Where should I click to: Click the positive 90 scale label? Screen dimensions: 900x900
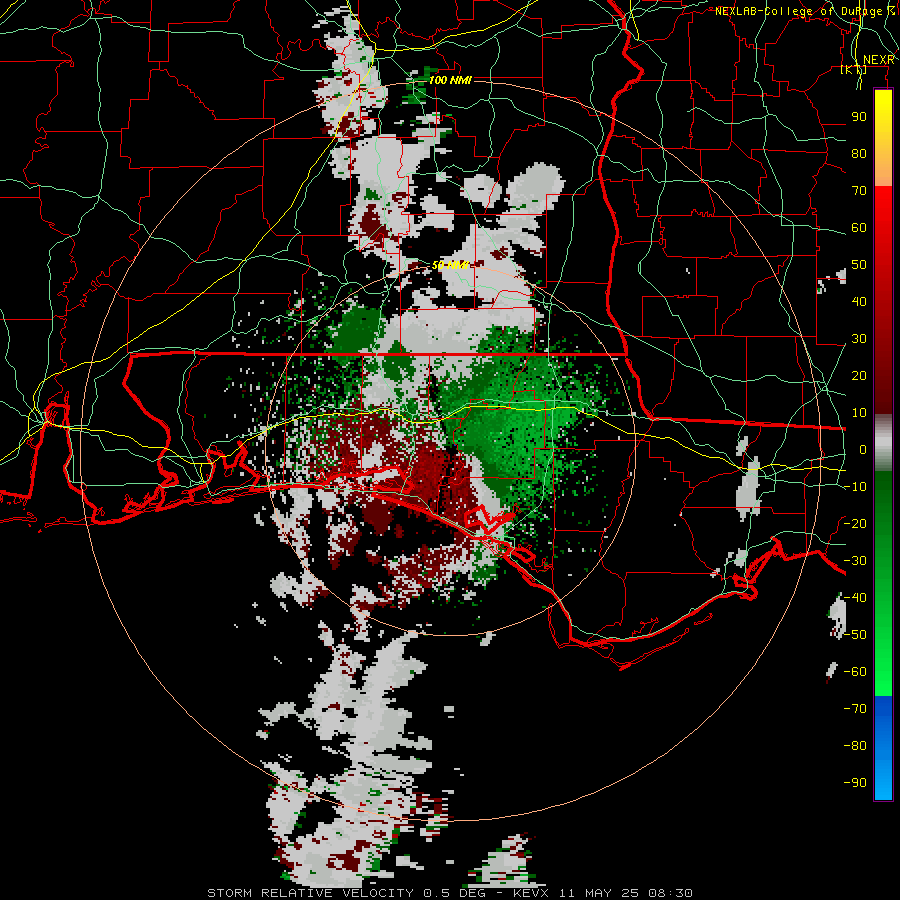(x=859, y=117)
